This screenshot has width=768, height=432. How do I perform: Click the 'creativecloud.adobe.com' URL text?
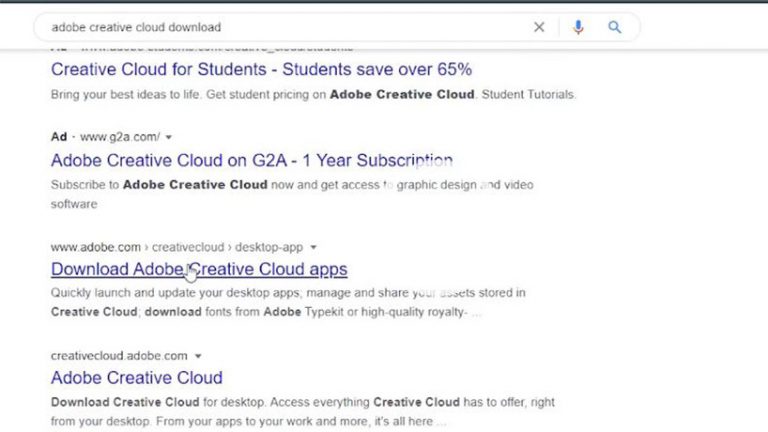119,356
